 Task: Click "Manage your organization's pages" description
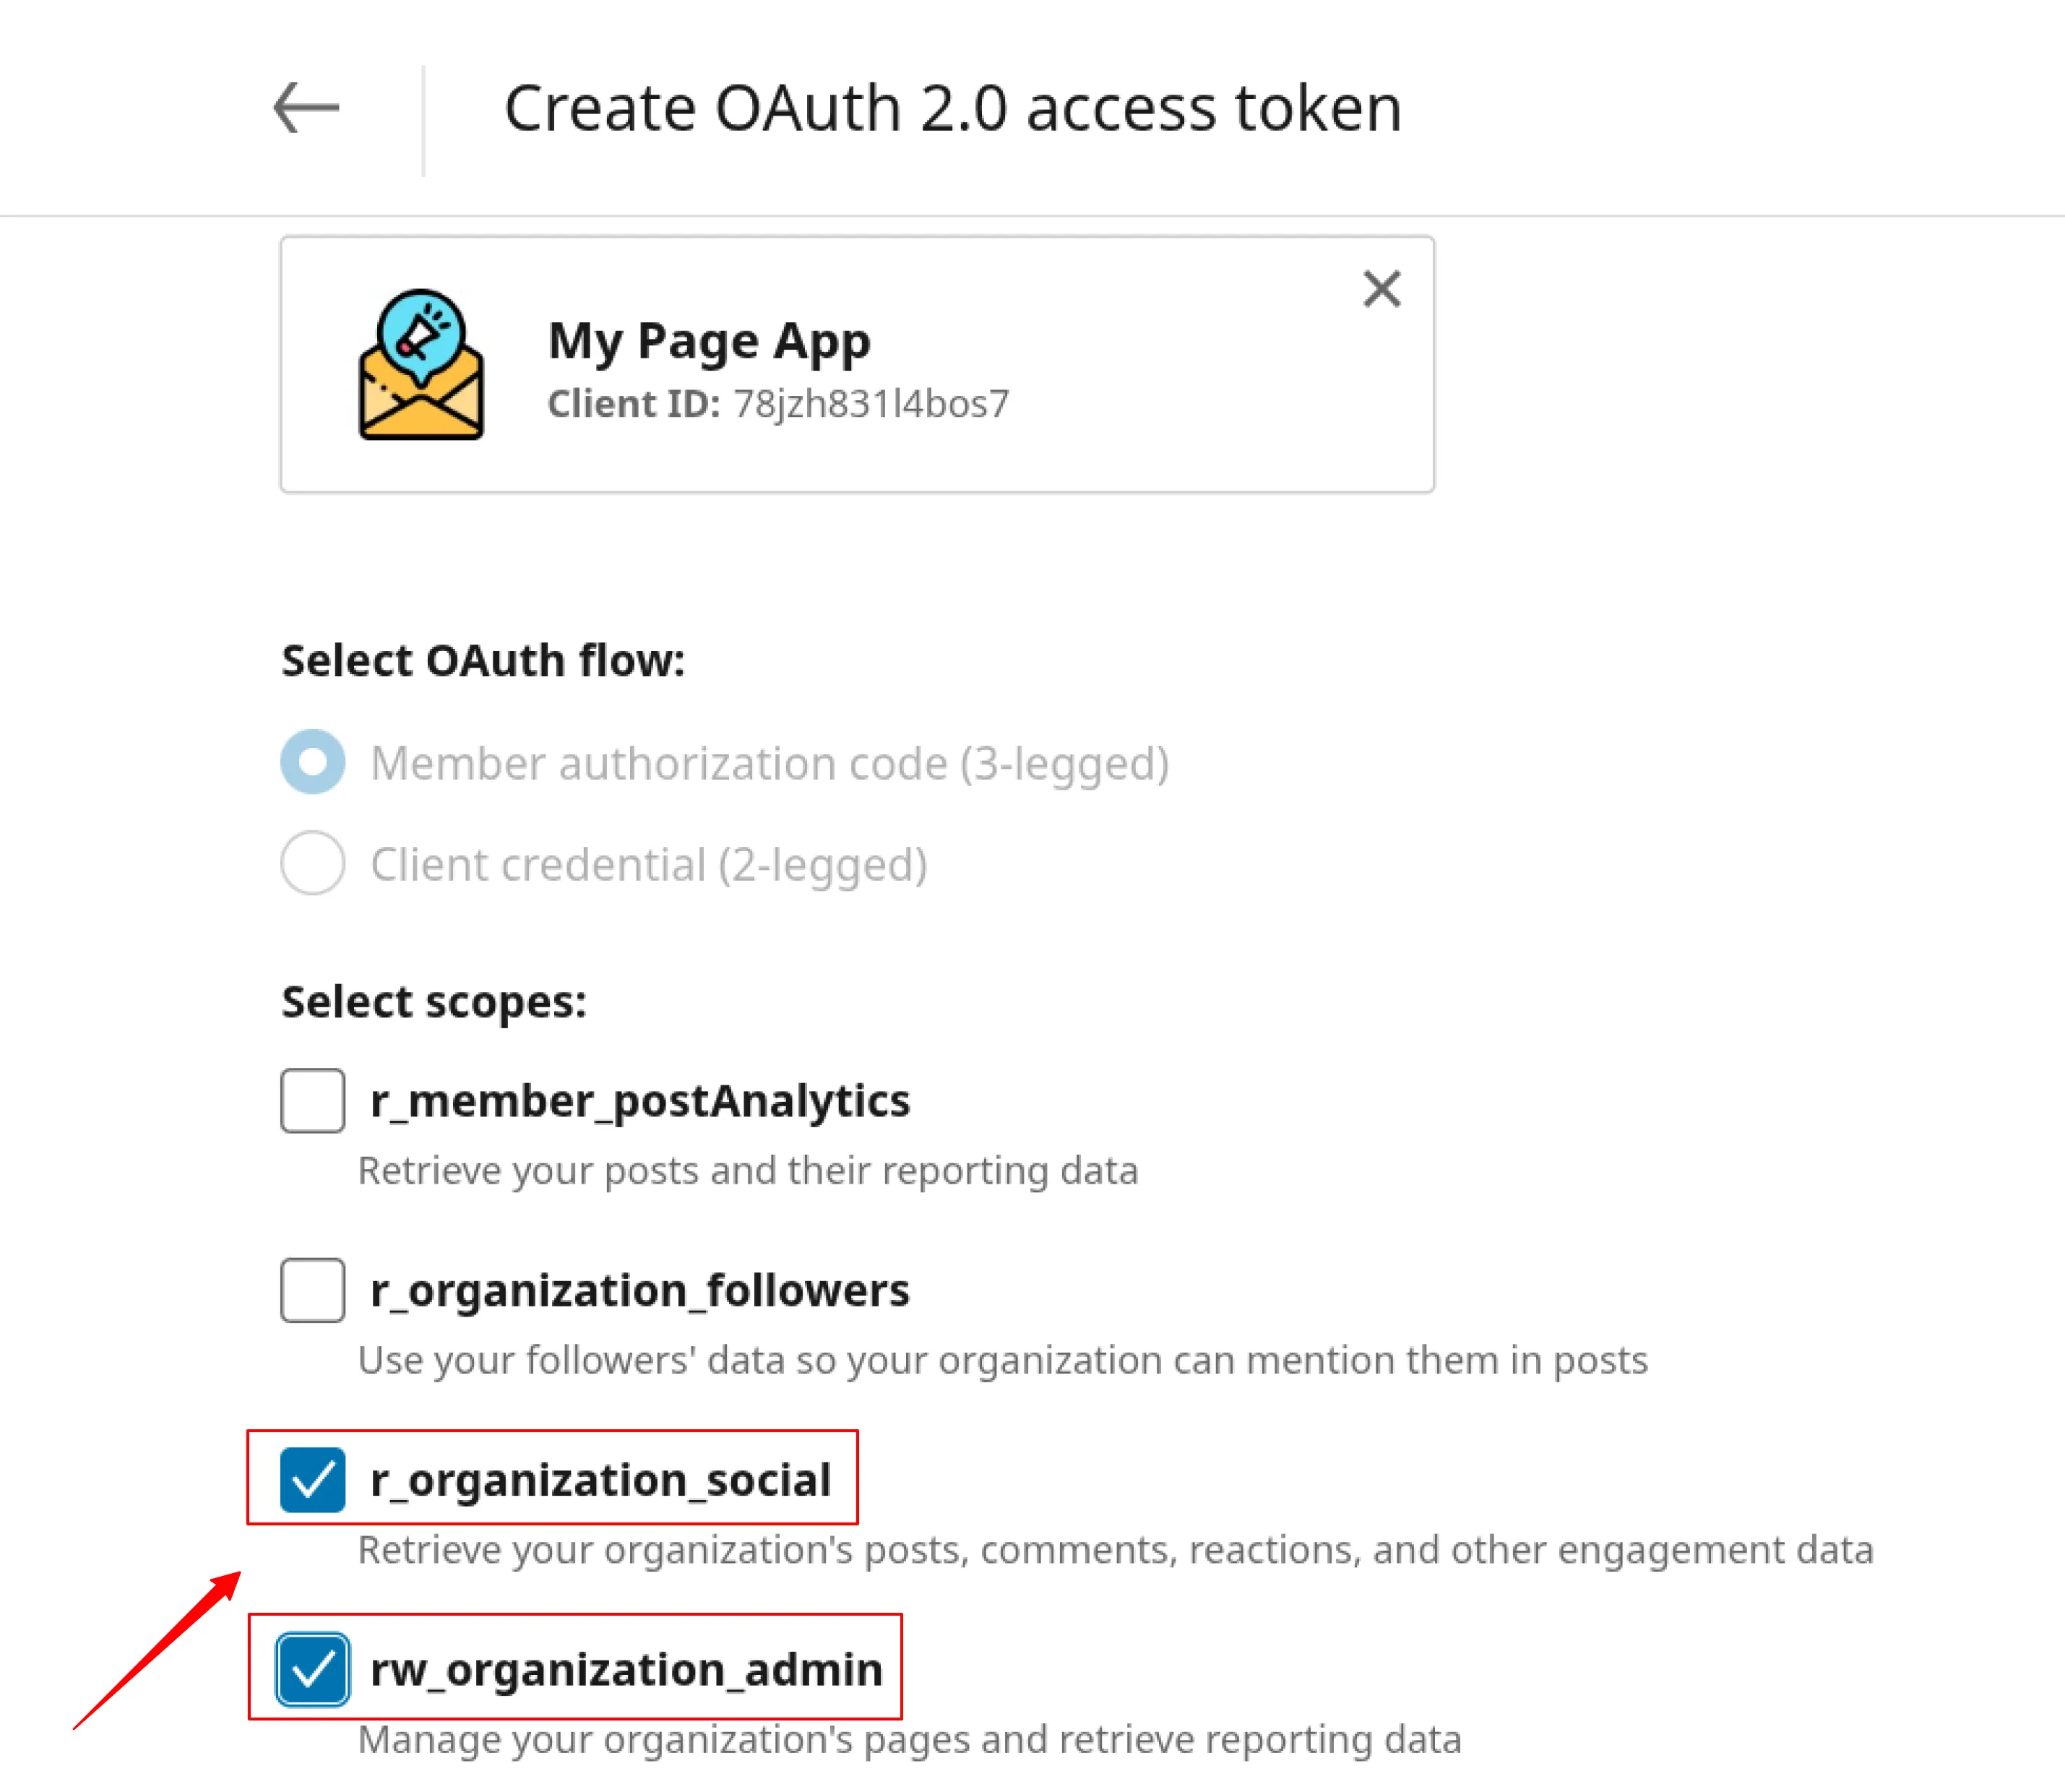(x=909, y=1739)
